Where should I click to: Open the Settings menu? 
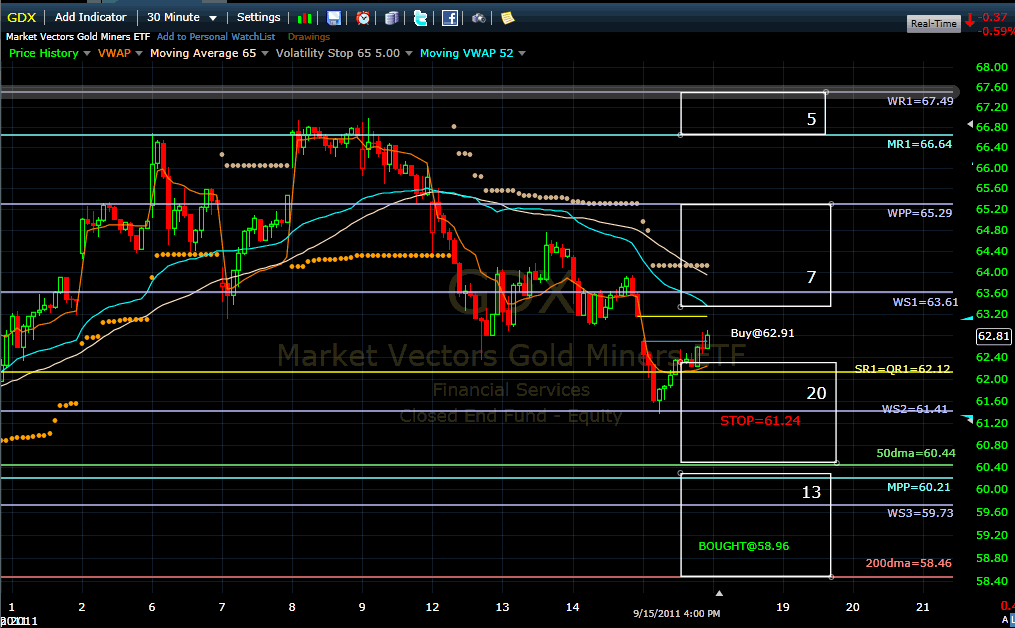(258, 17)
